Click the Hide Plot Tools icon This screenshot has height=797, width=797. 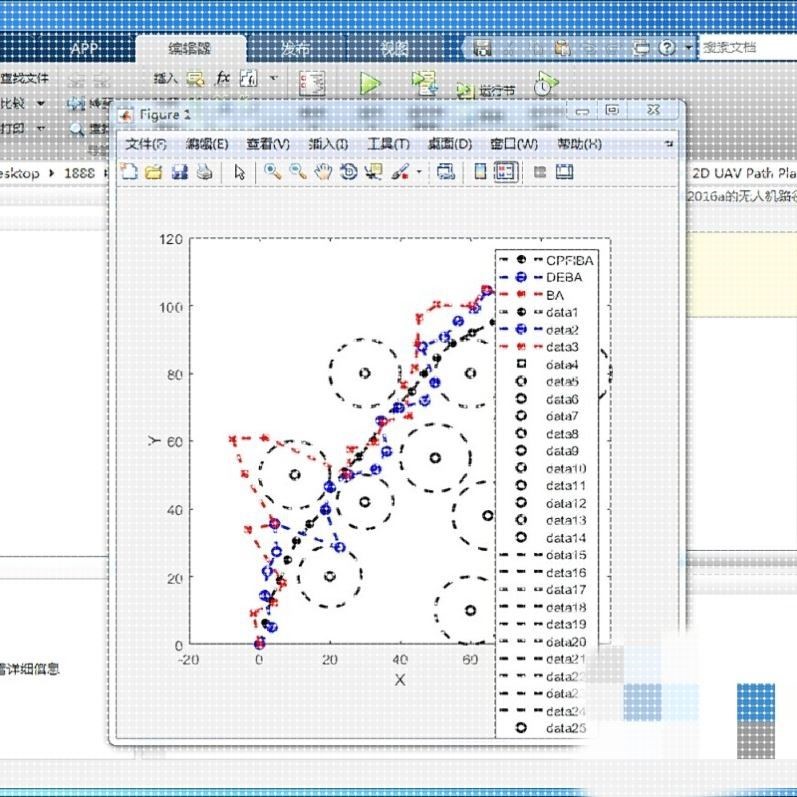coord(540,172)
